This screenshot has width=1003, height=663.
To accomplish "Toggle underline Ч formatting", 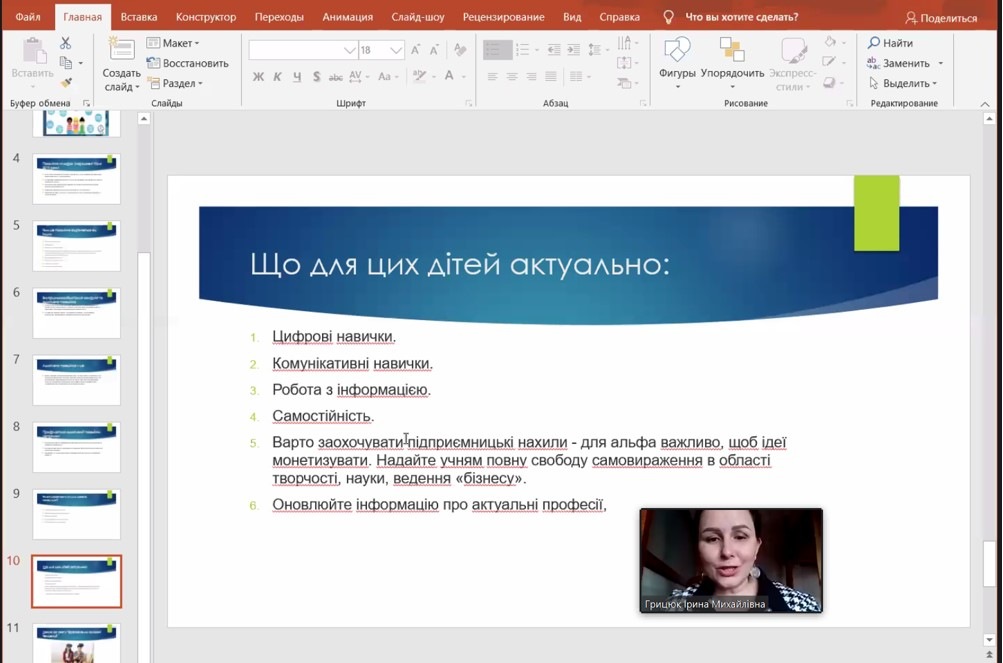I will click(296, 77).
